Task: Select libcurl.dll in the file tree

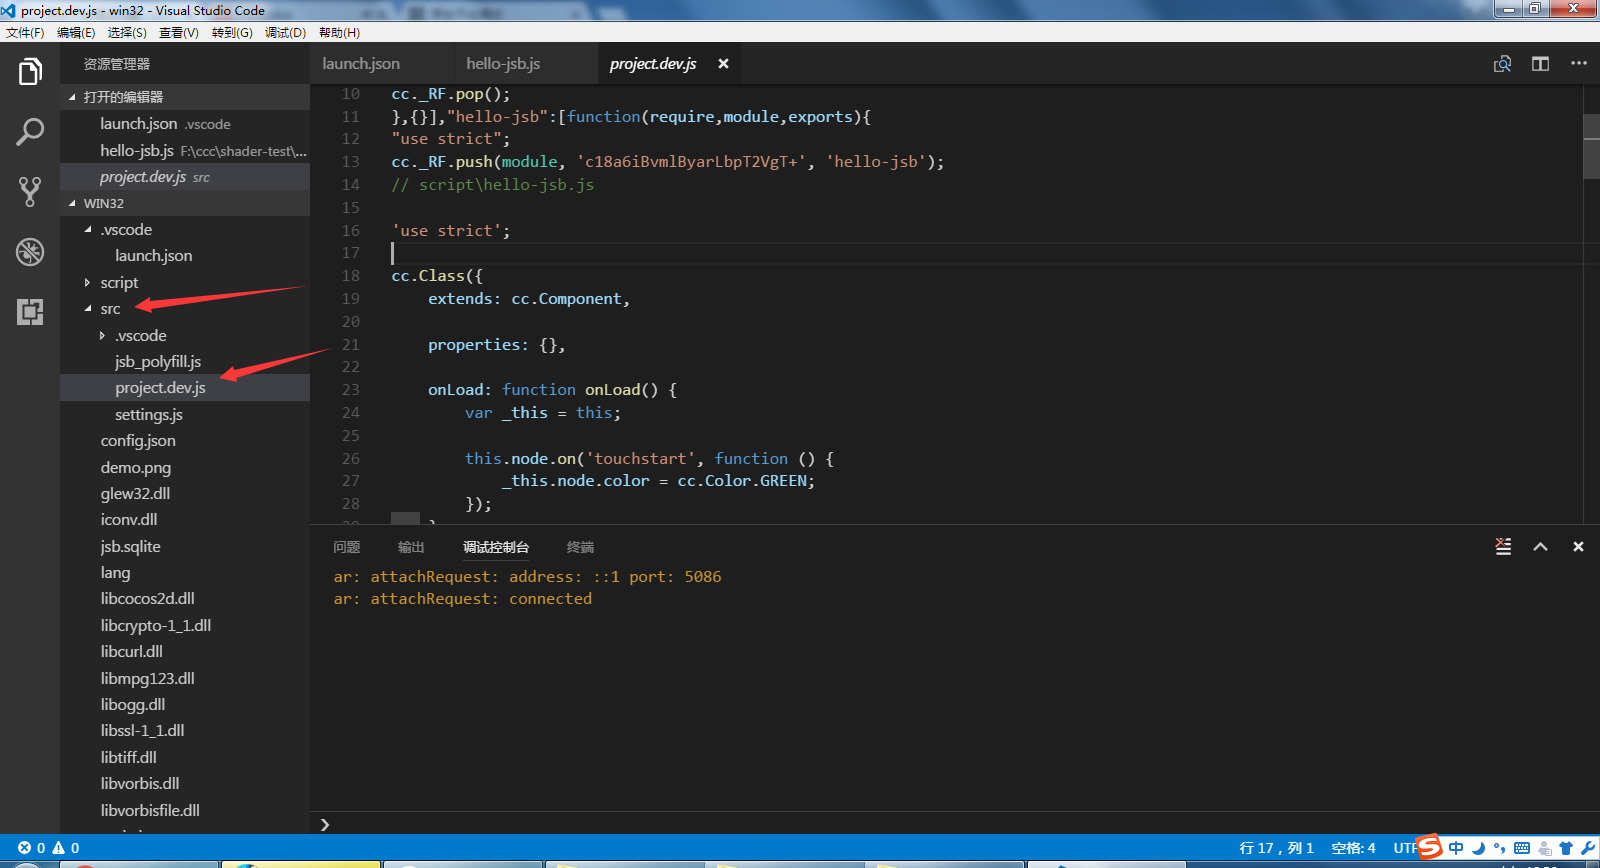Action: (x=185, y=652)
